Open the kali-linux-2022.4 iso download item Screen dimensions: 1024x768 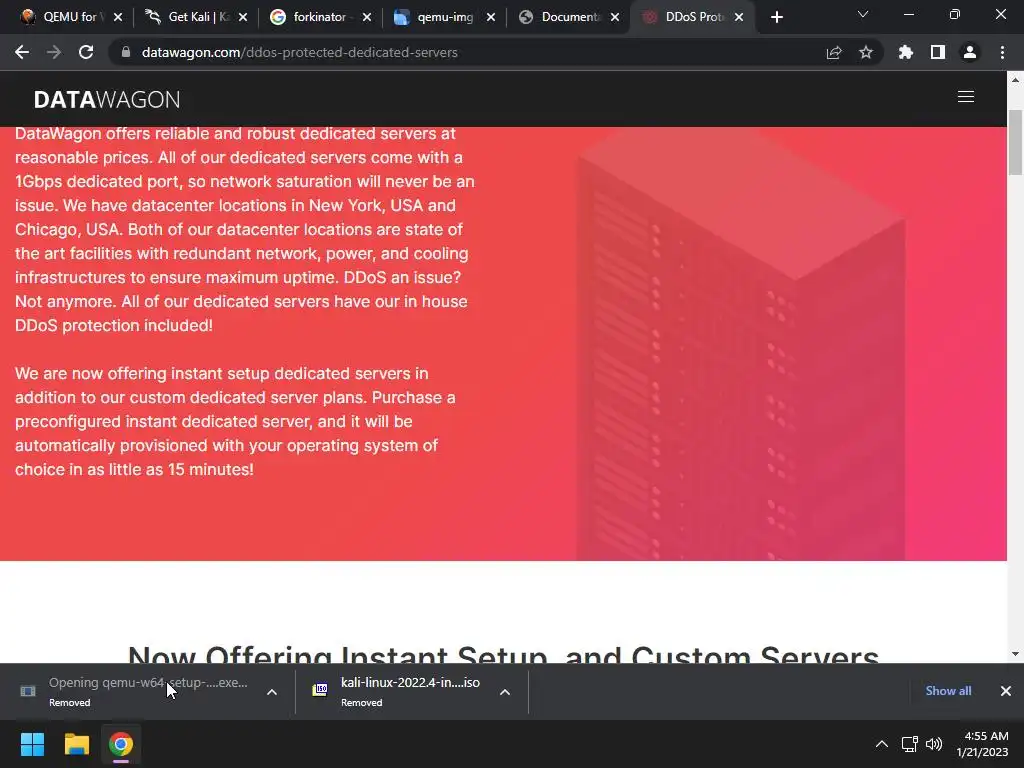coord(398,692)
